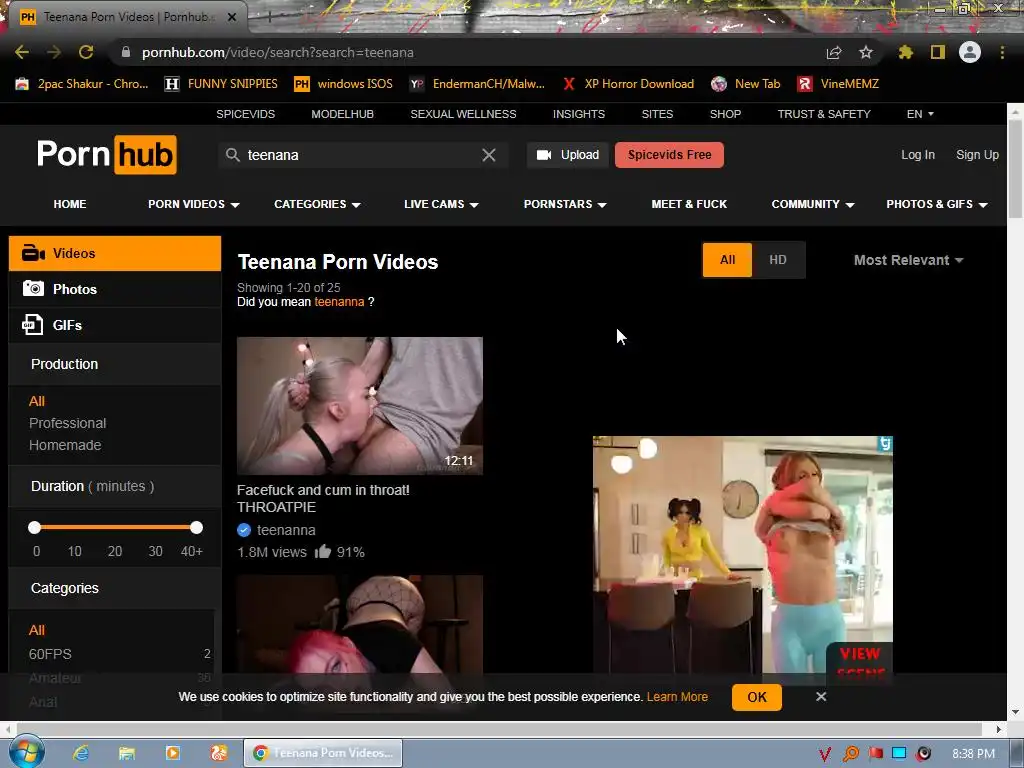Click the OK cookie button

[757, 697]
